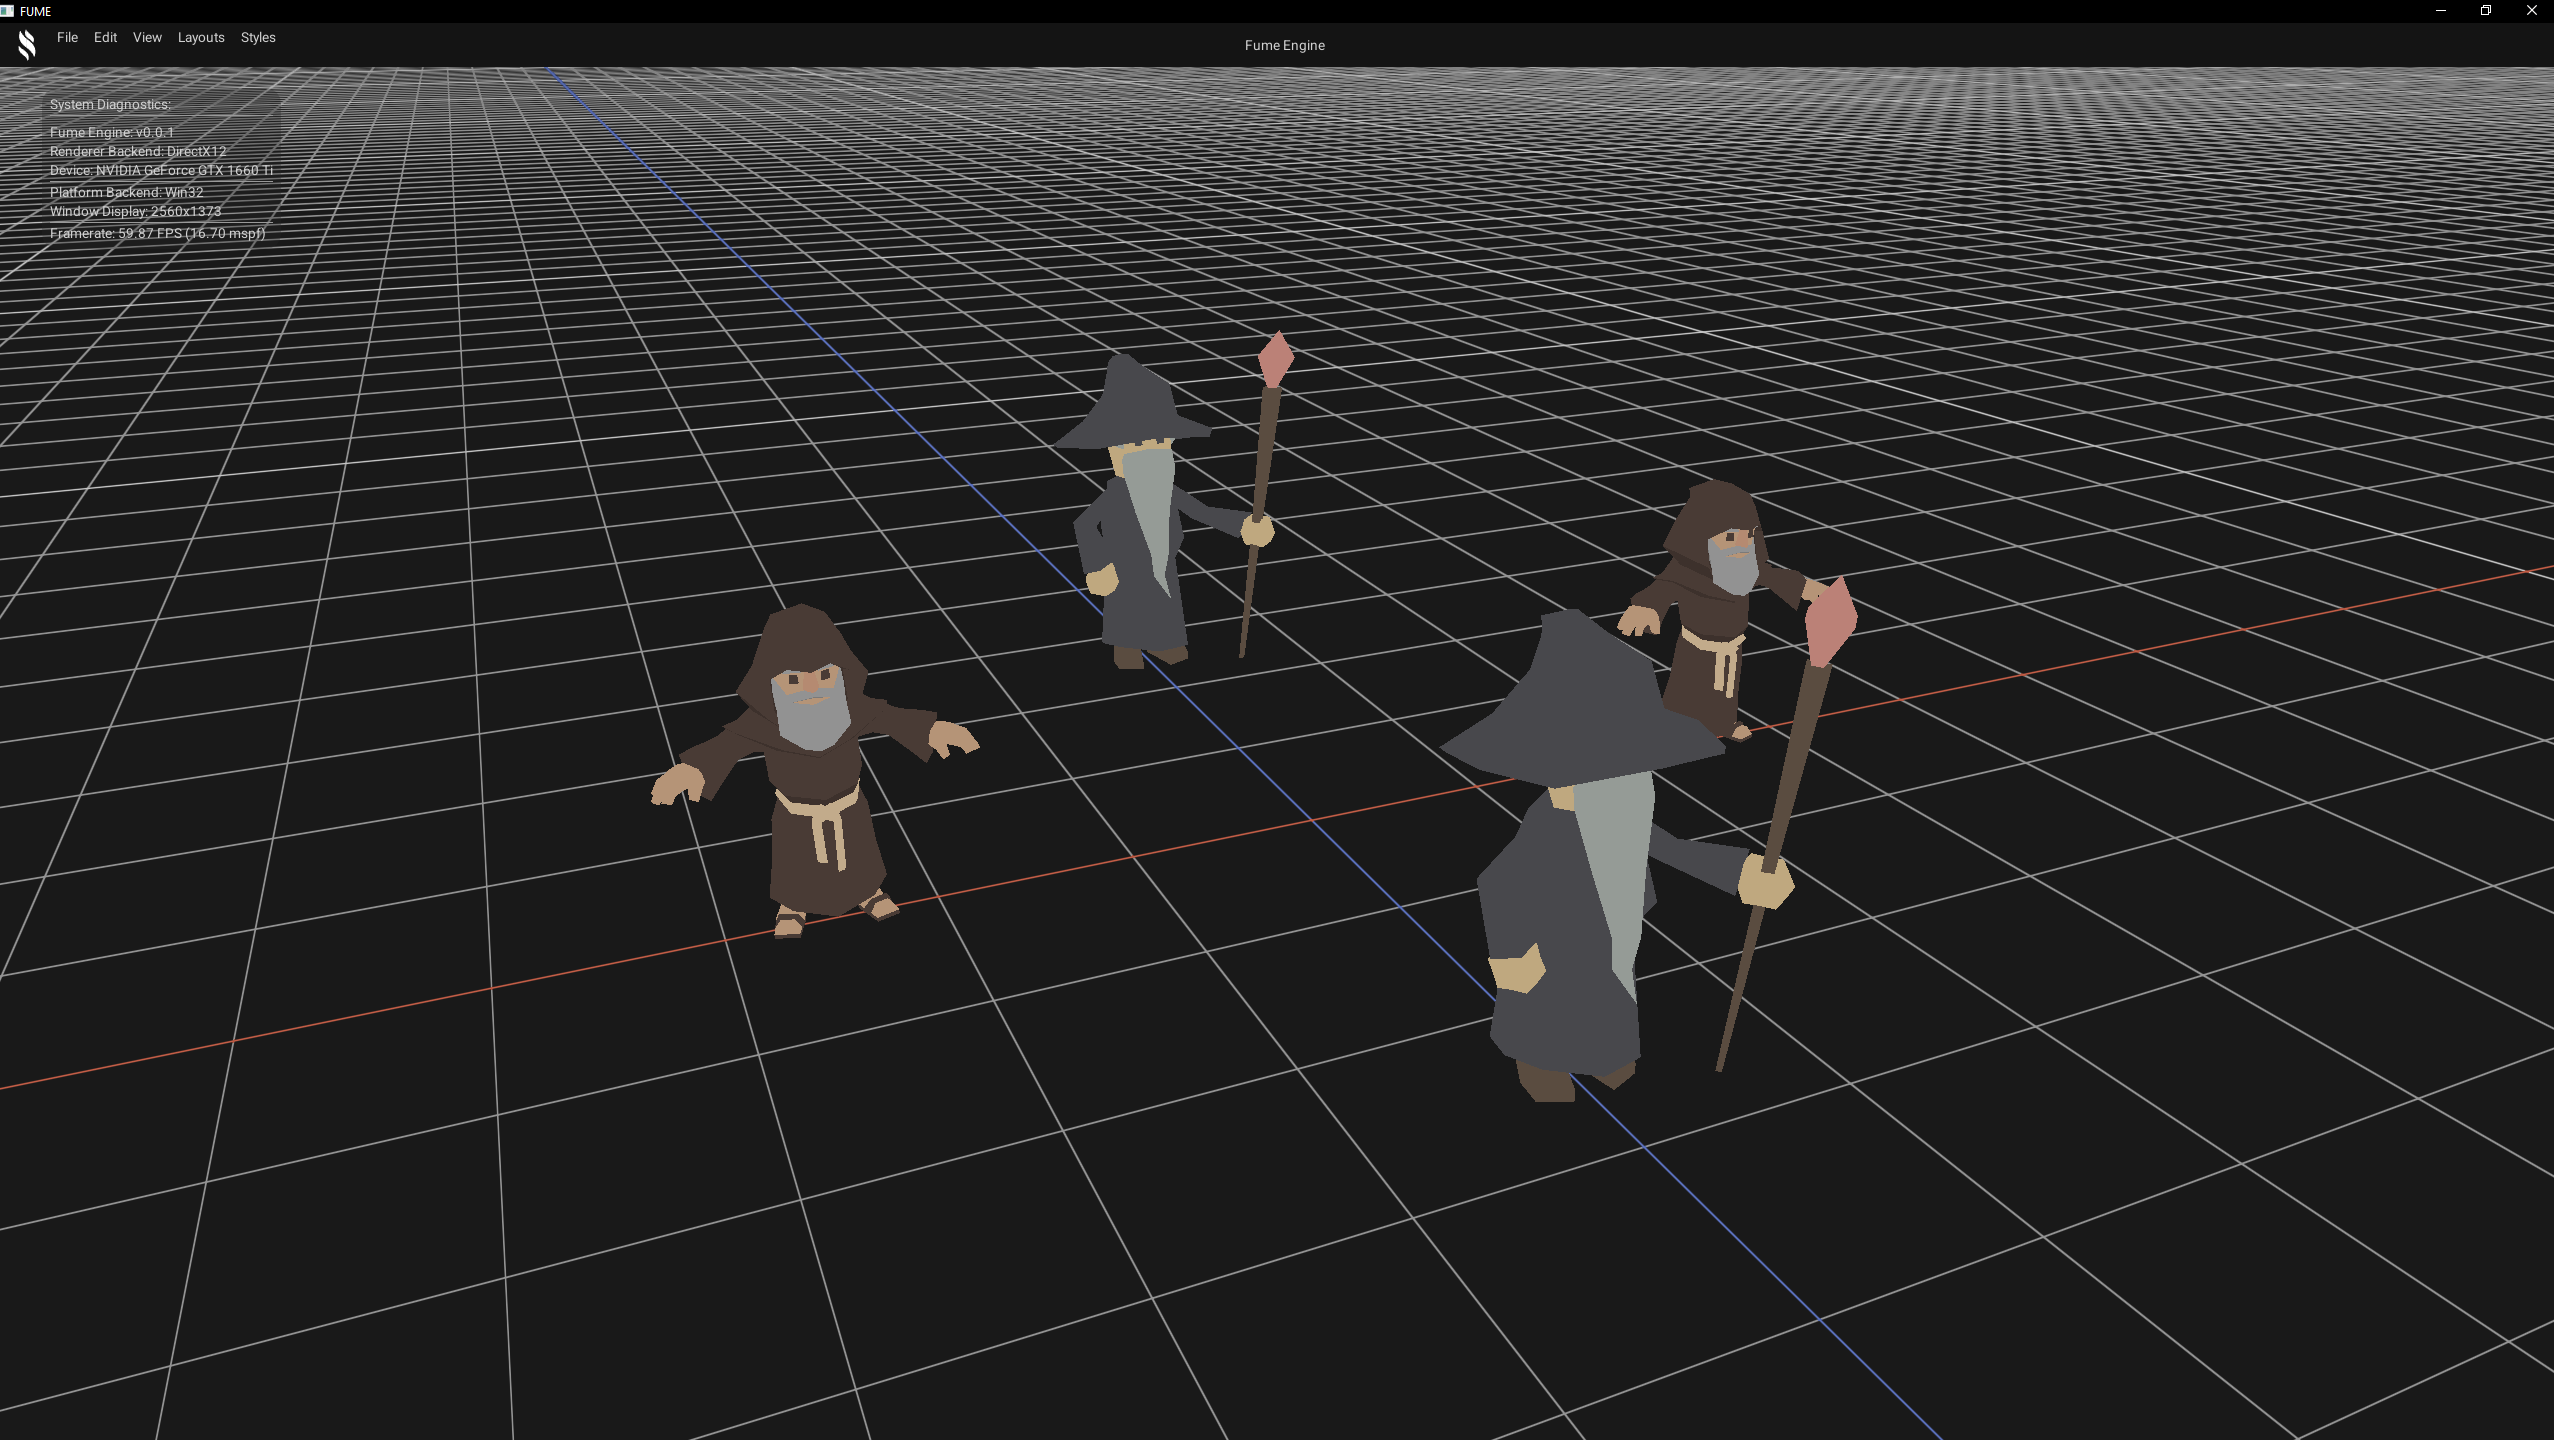
Task: Click the pink gem on foreground staff
Action: pos(1831,620)
